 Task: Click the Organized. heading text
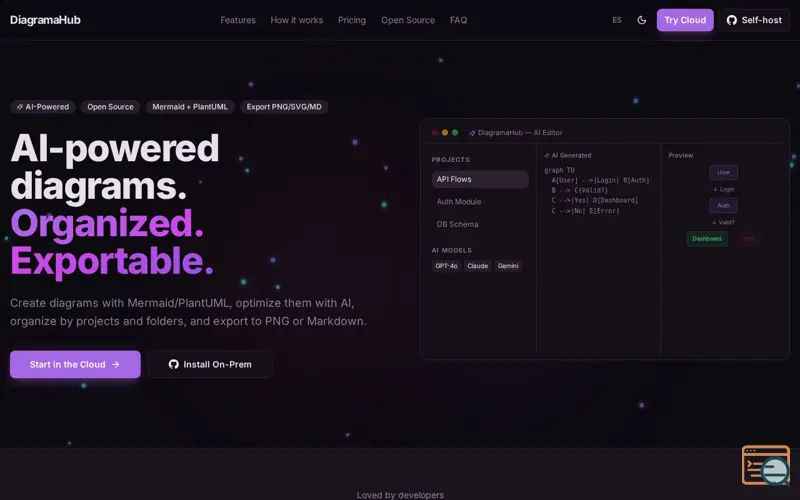[107, 223]
